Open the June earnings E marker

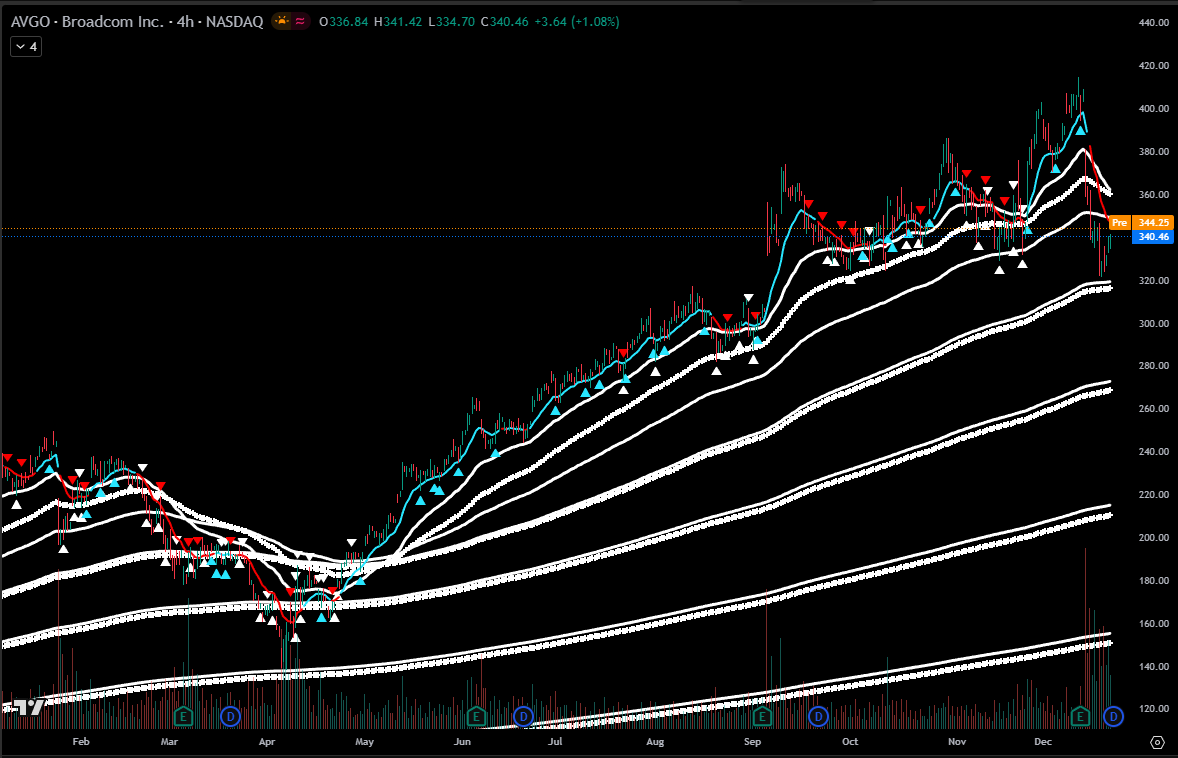476,716
